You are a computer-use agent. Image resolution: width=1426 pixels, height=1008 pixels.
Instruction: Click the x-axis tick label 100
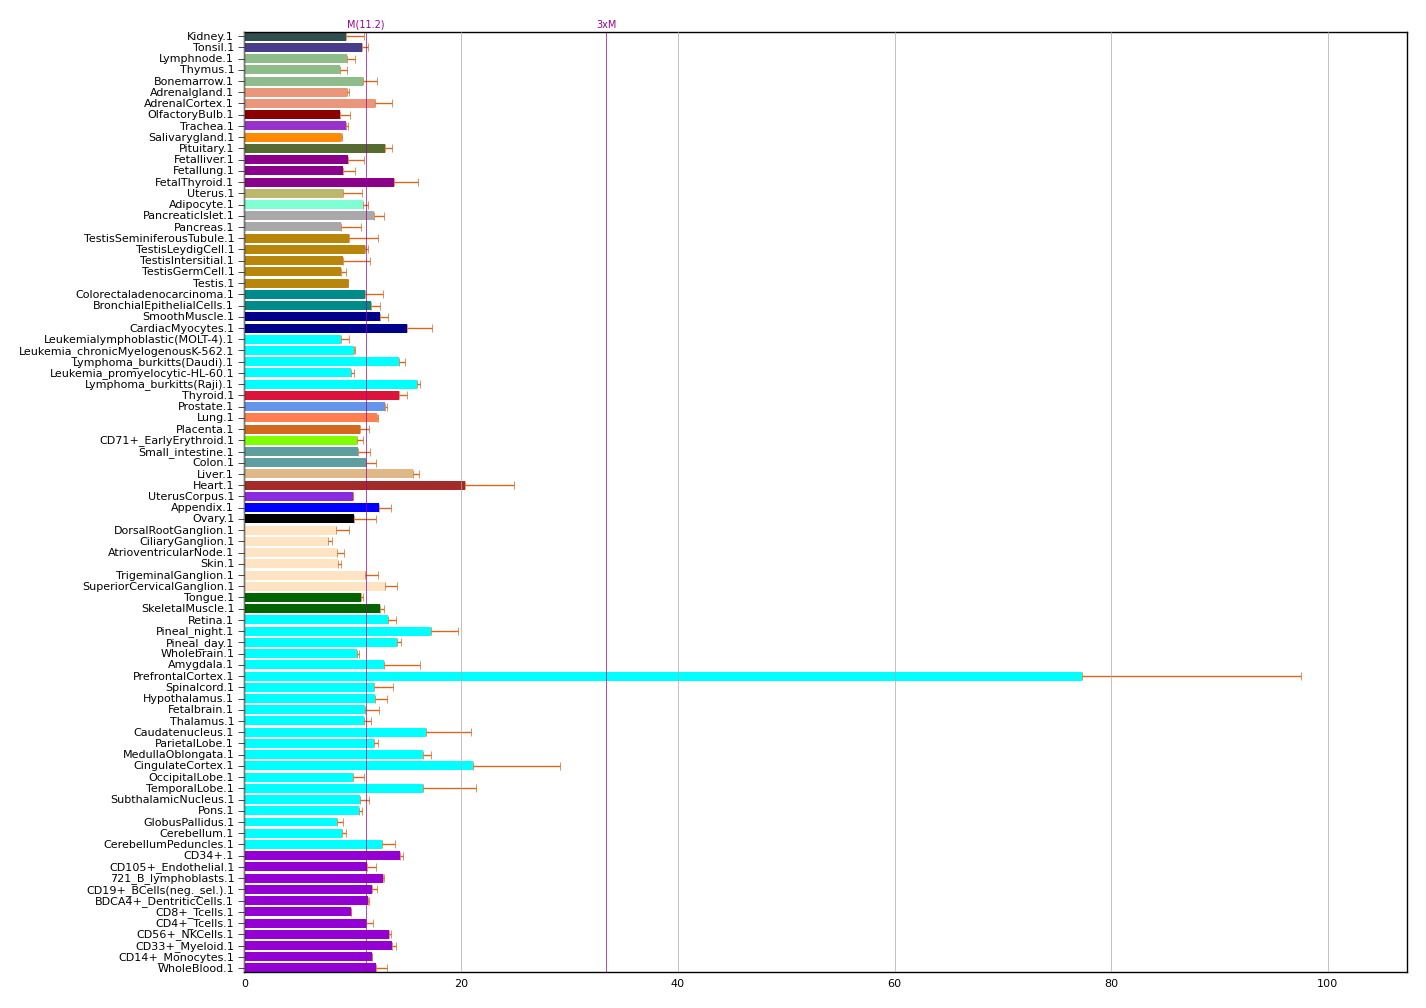[x=1327, y=983]
